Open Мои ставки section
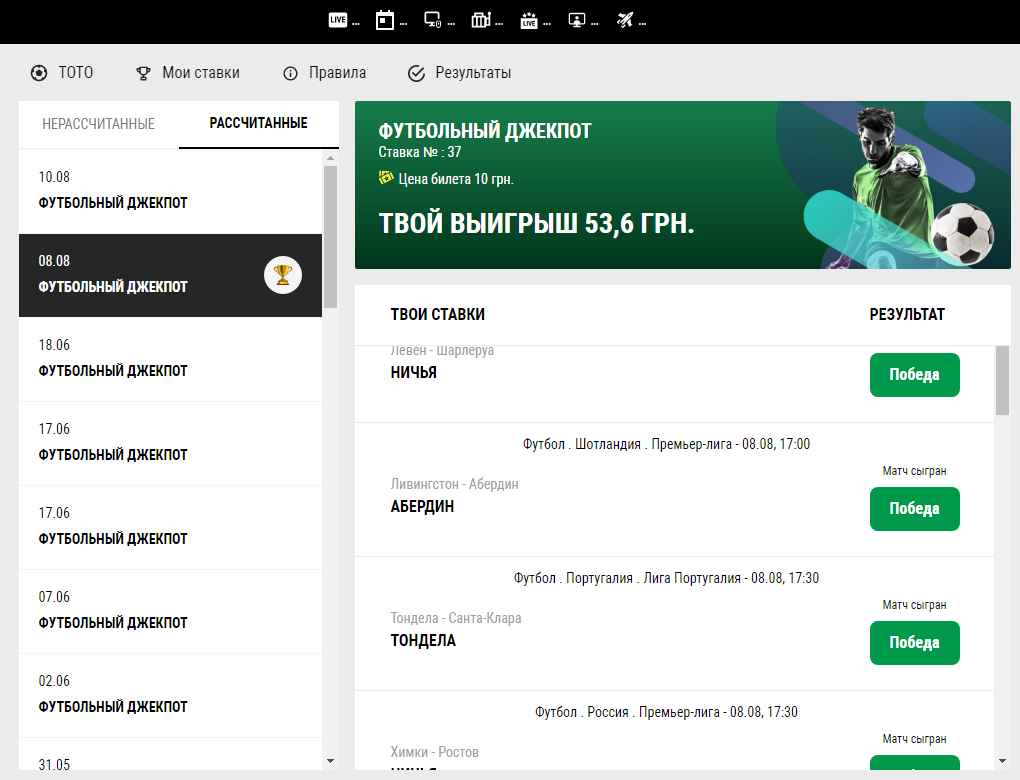The height and width of the screenshot is (780, 1020). click(x=201, y=72)
